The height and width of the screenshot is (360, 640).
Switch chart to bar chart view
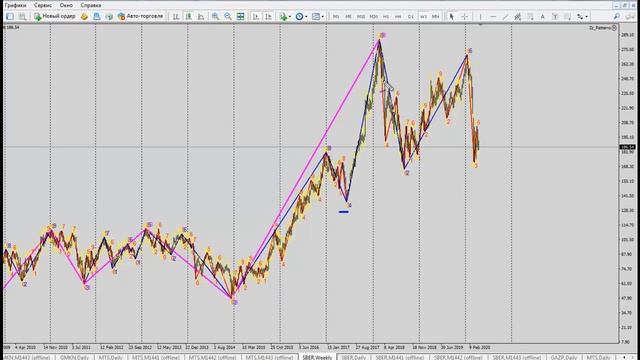pyautogui.click(x=176, y=16)
